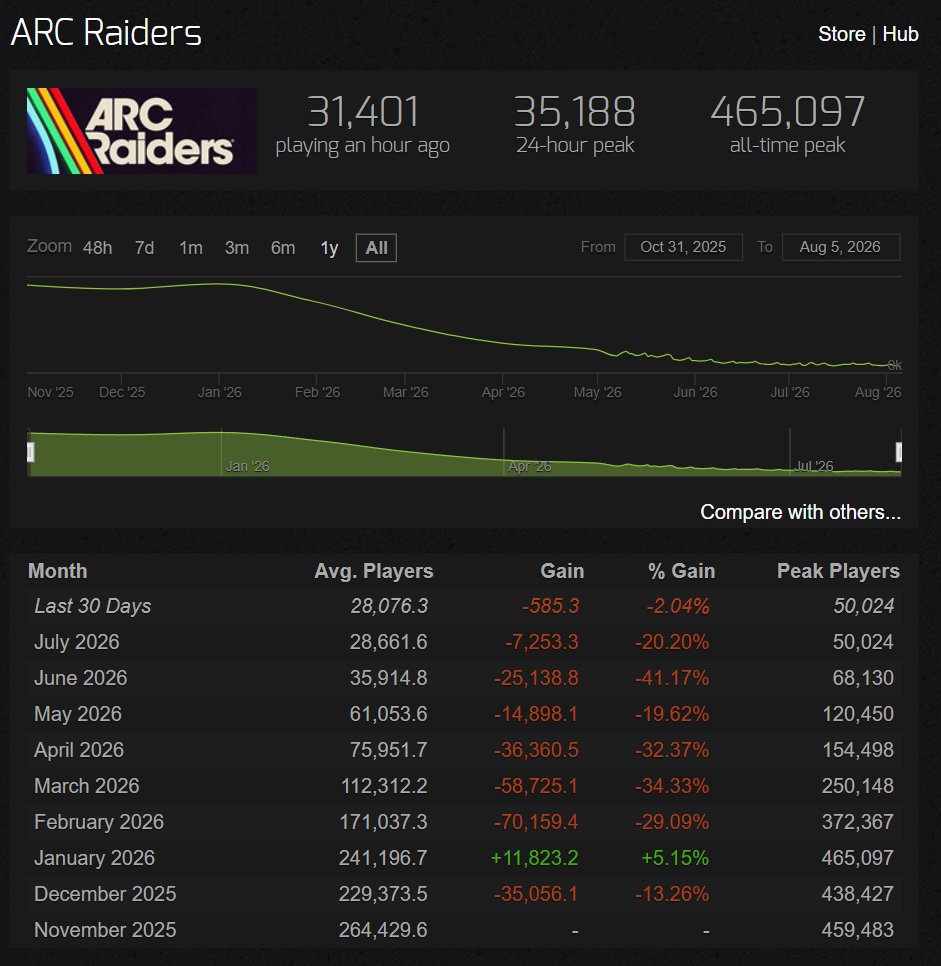941x966 pixels.
Task: Grab the right navigator range handle
Action: [898, 452]
